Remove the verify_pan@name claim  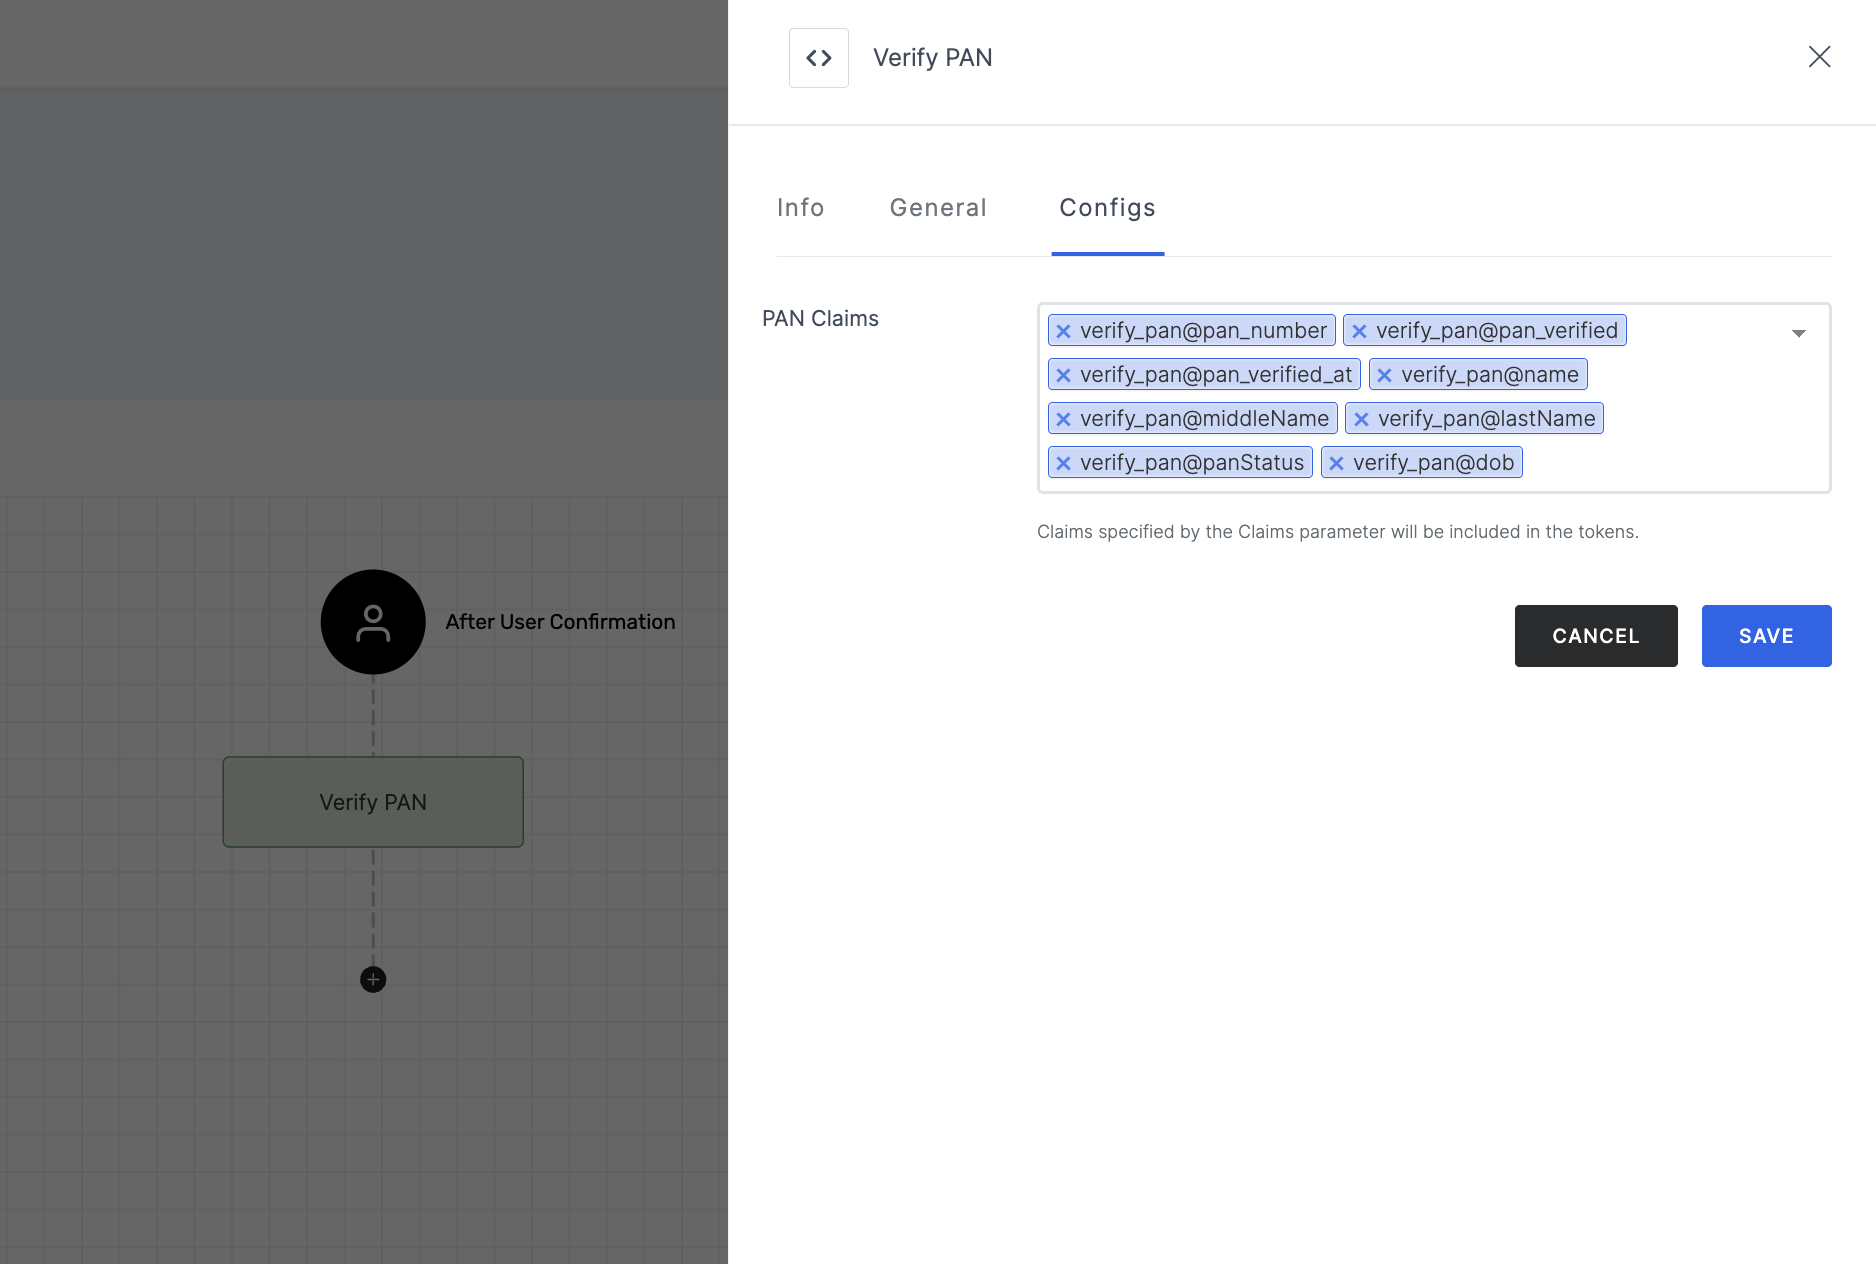click(x=1385, y=375)
